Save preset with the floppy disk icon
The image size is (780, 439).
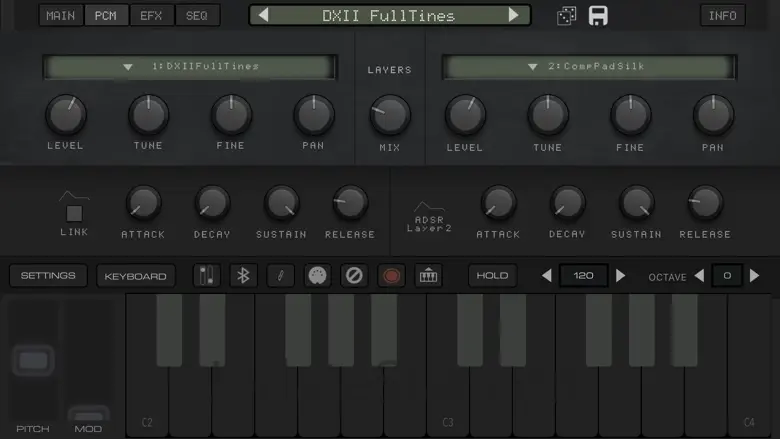[x=598, y=15]
